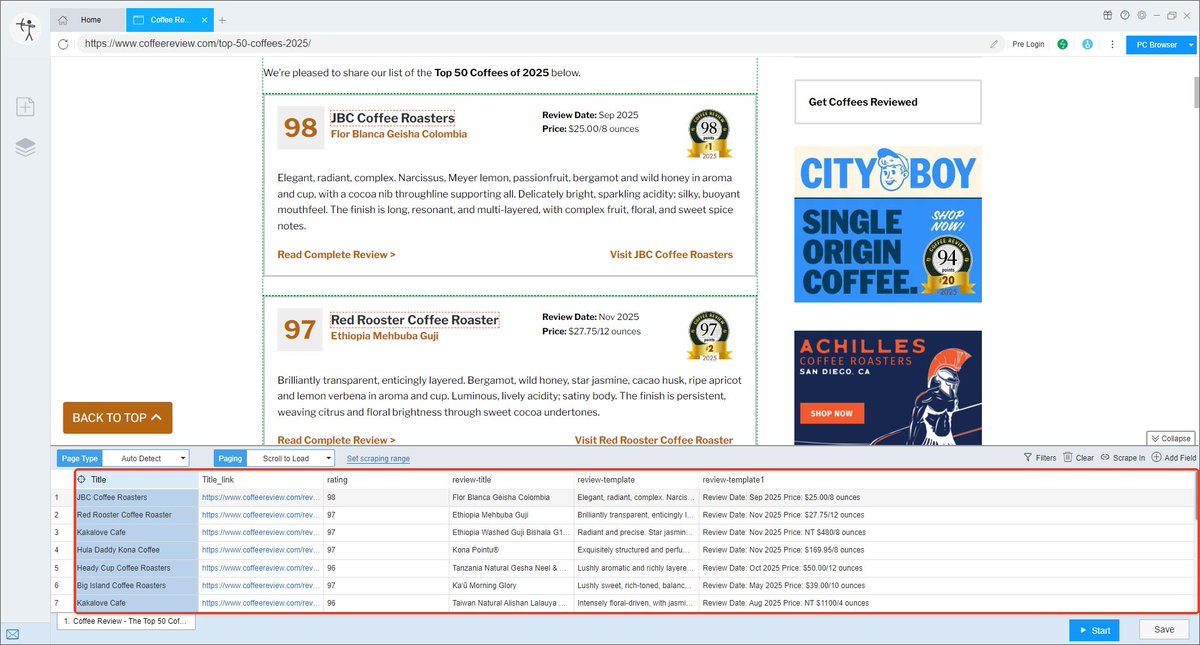The width and height of the screenshot is (1200, 645).
Task: Select the Ka'ū Morning Glory cell
Action: pyautogui.click(x=511, y=586)
